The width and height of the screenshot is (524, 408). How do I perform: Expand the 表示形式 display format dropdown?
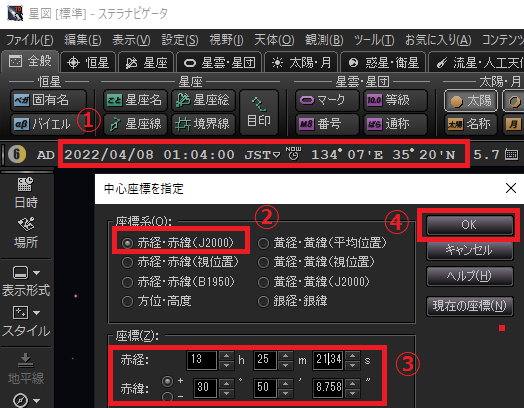point(36,273)
